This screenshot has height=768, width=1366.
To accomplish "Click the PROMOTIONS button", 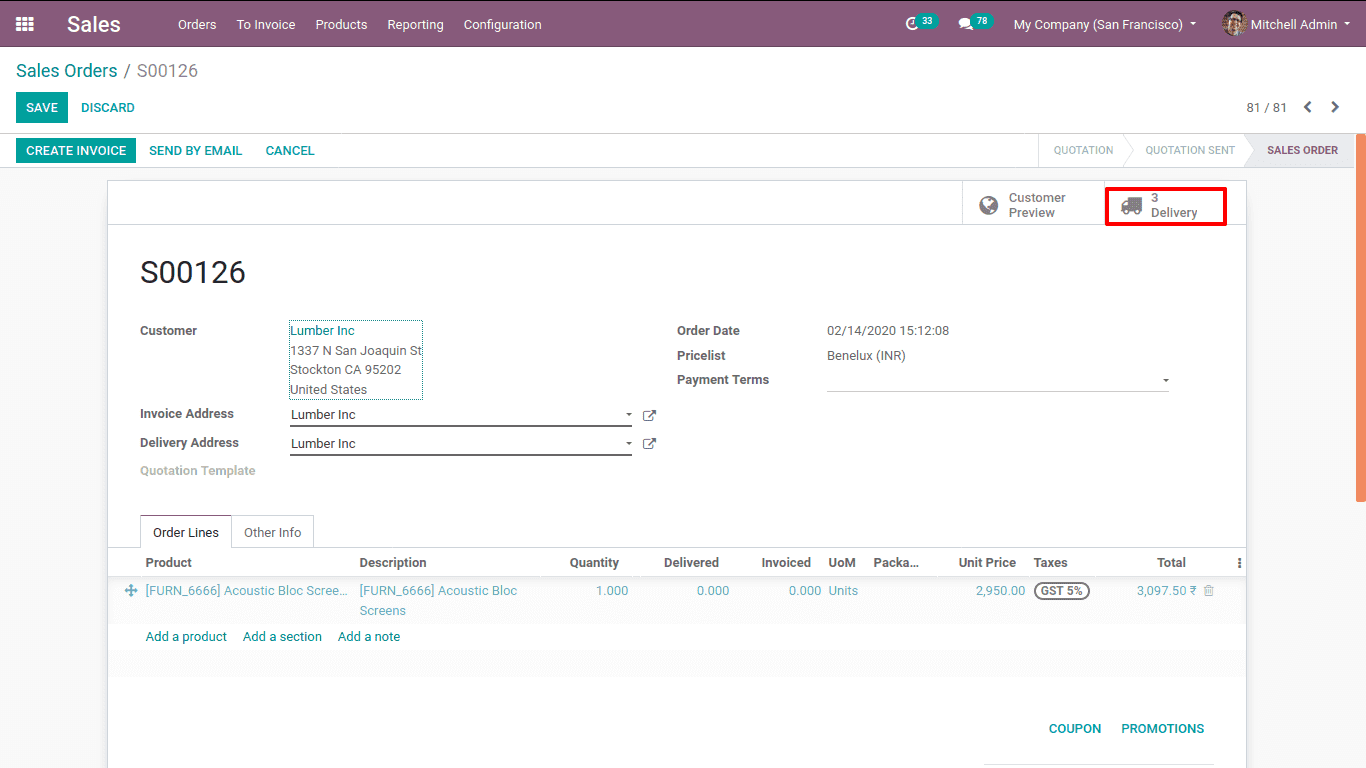I will [x=1163, y=729].
